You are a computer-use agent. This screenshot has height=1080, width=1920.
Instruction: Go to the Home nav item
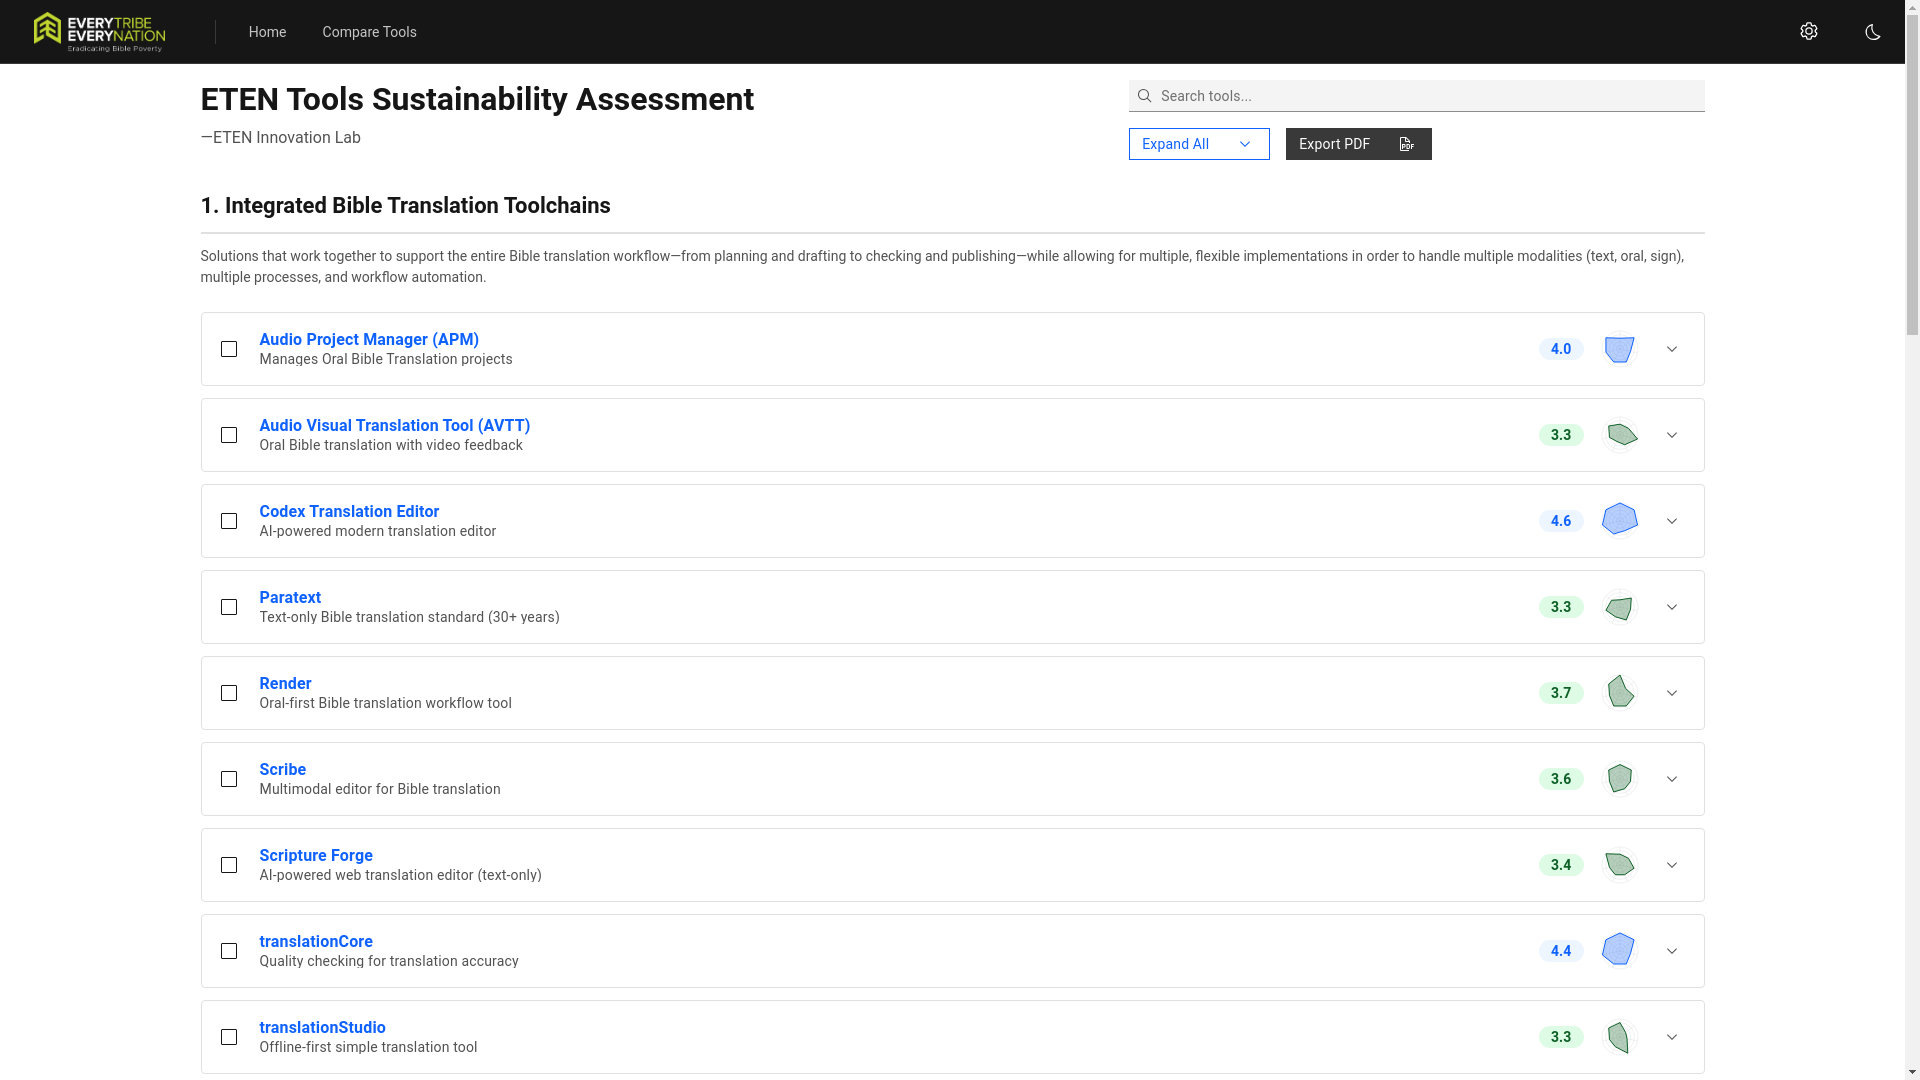point(267,32)
